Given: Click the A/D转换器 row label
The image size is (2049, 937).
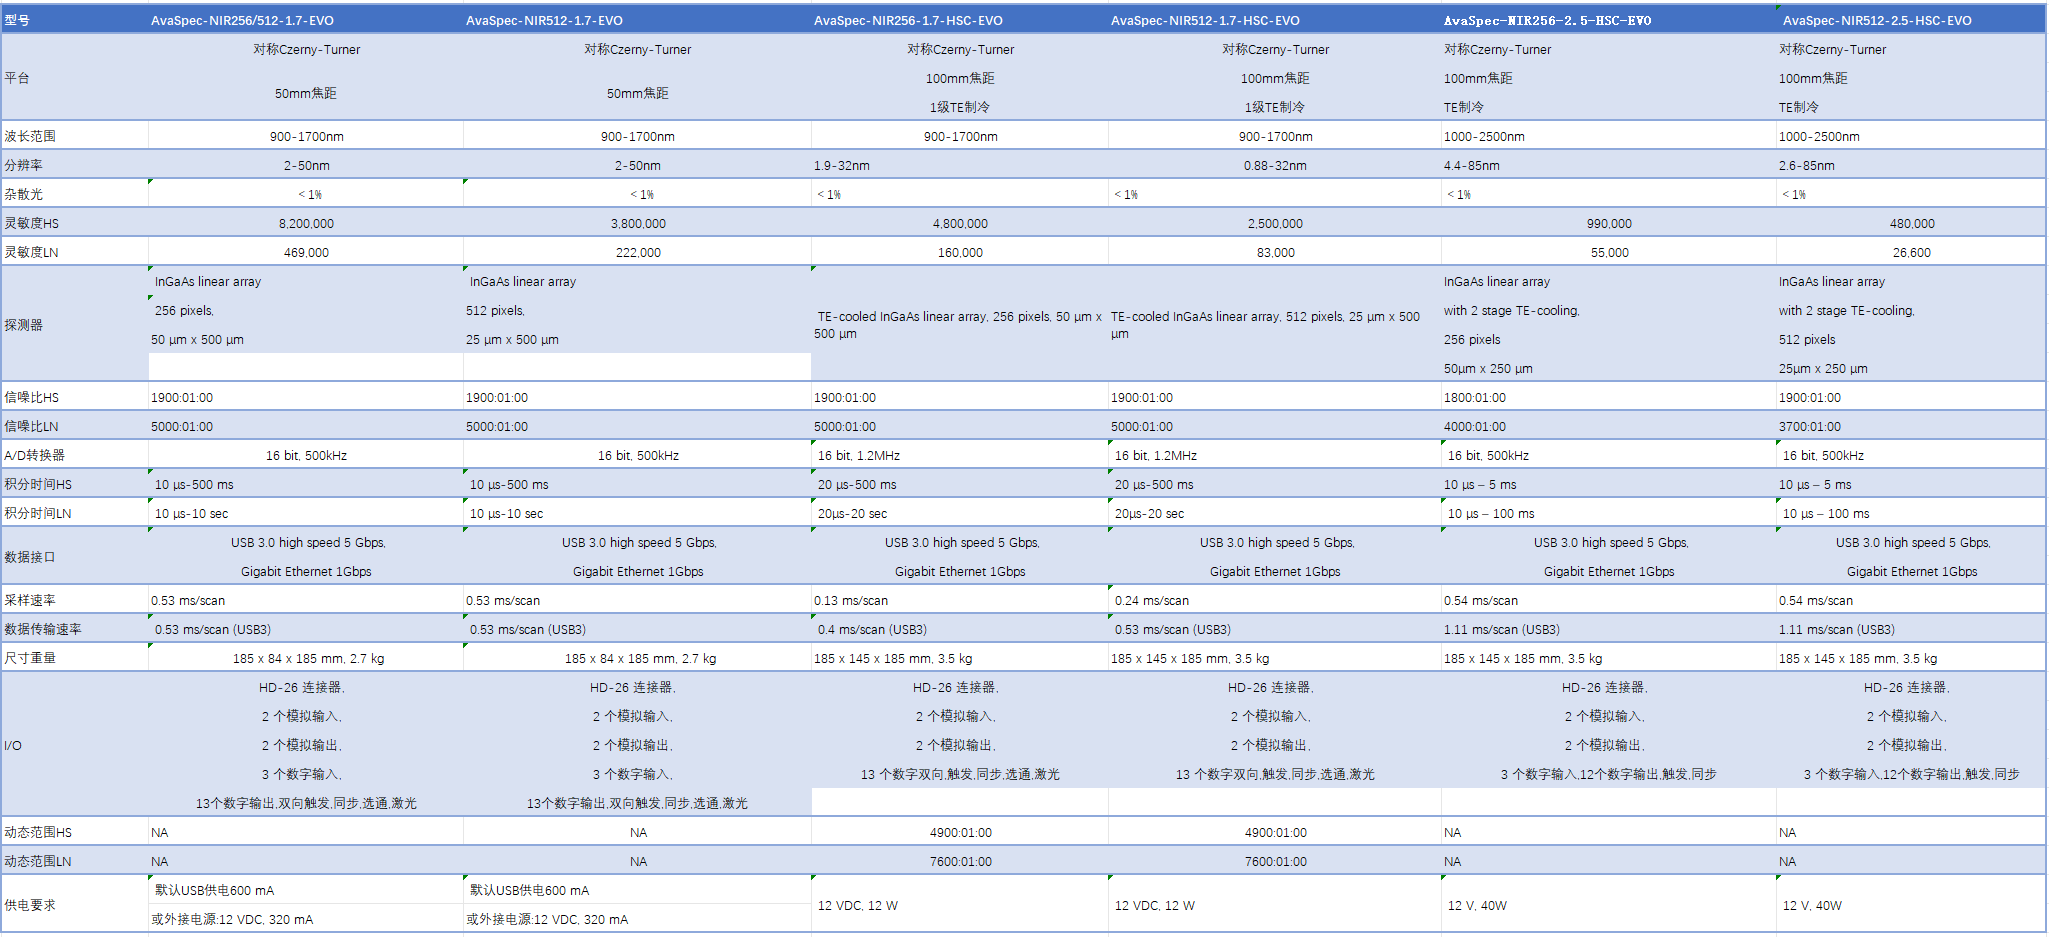Looking at the screenshot, I should tap(75, 455).
